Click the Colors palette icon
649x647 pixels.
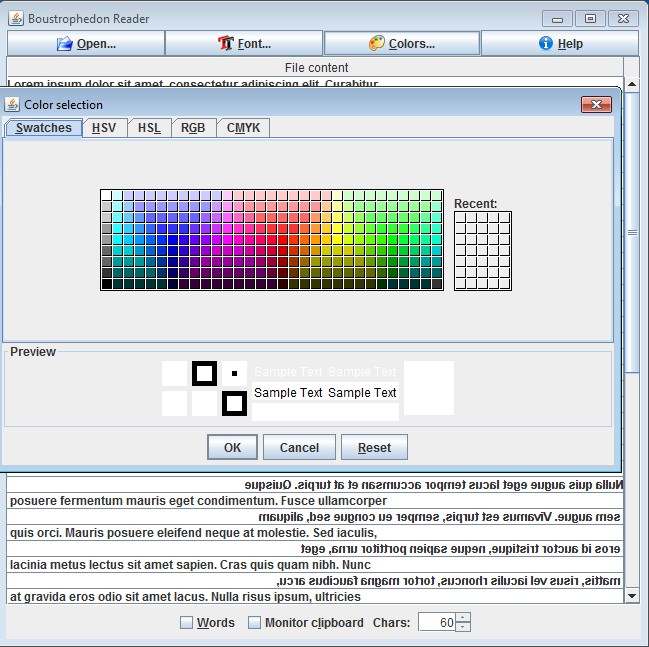pos(377,44)
